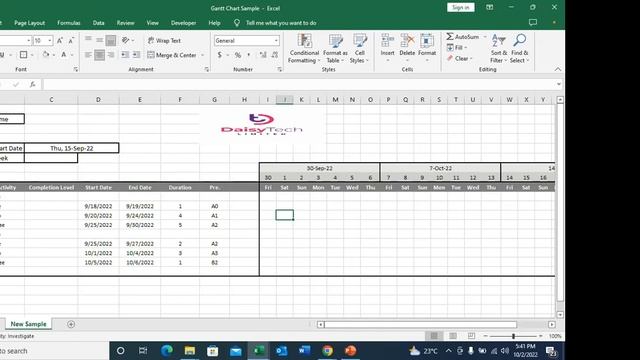
Task: Expand the formula bar
Action: click(559, 84)
